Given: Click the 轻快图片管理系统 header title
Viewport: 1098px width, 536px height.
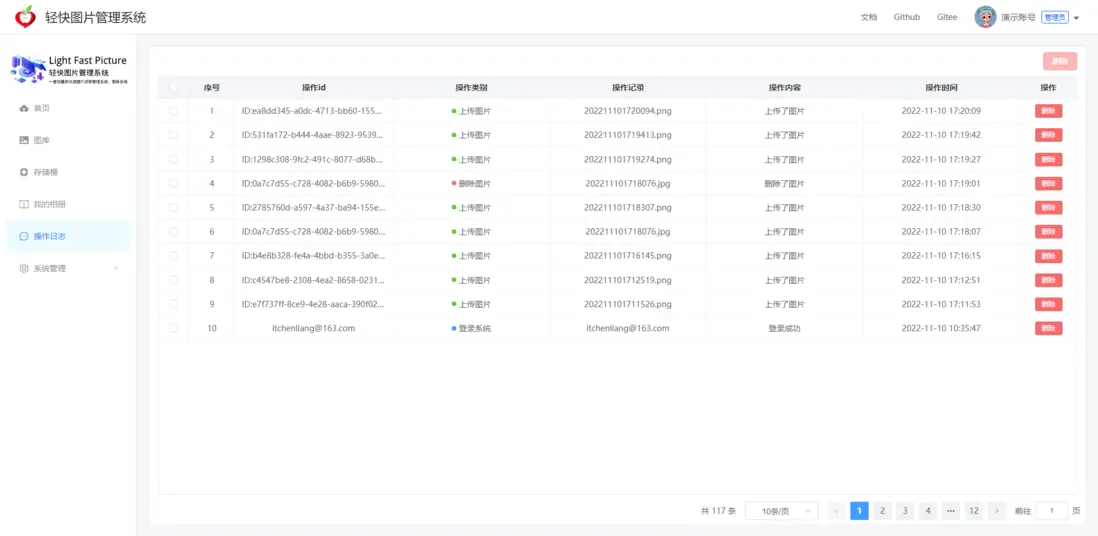Looking at the screenshot, I should [95, 18].
